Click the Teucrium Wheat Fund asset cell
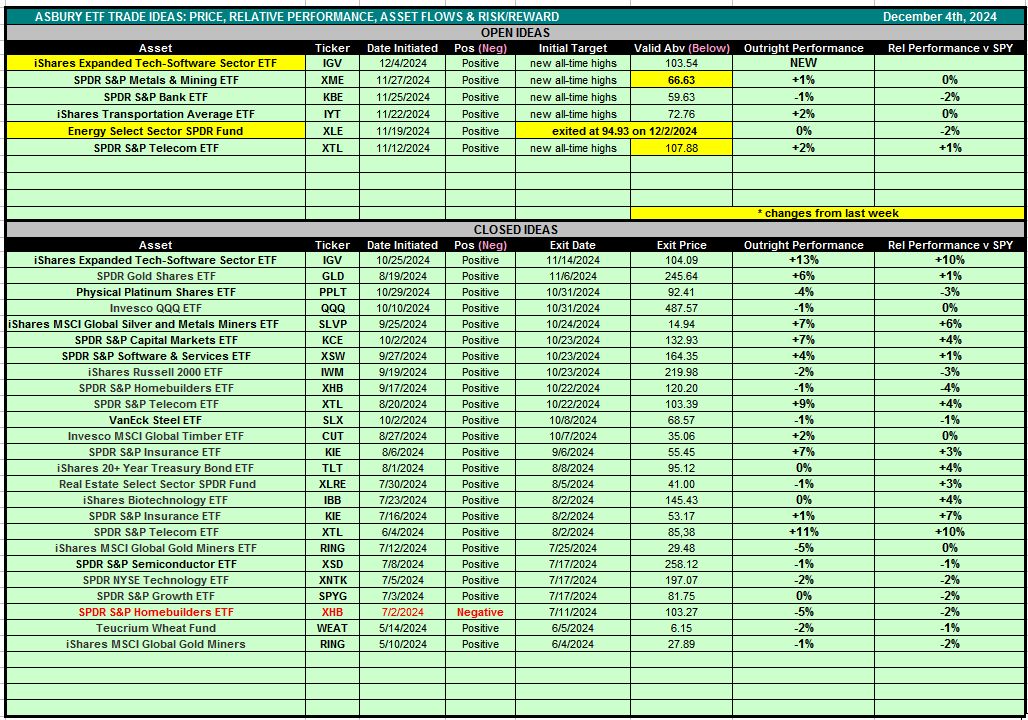 [x=155, y=628]
